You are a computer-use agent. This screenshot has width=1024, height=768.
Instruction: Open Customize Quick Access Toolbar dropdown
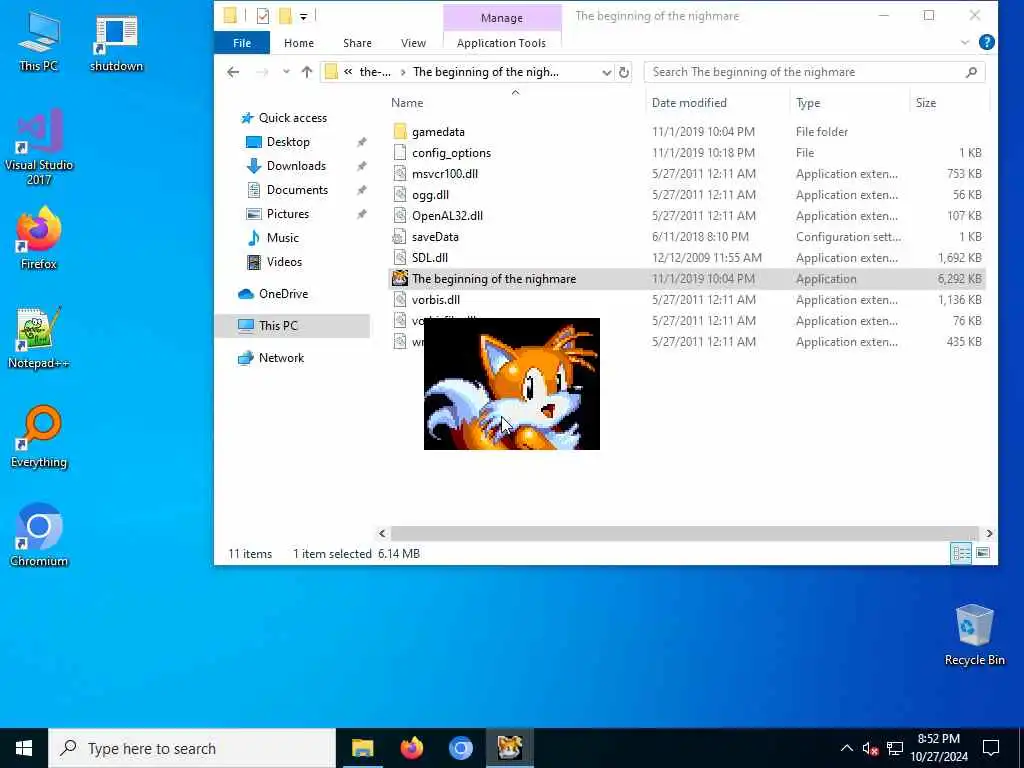coord(304,16)
